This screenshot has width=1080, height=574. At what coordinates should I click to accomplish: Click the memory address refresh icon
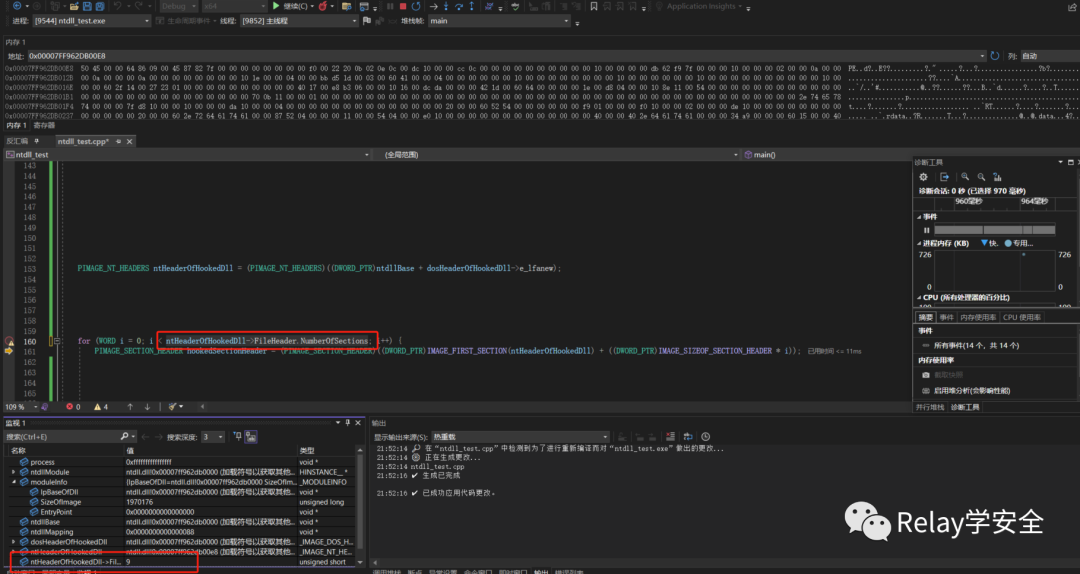coord(995,56)
